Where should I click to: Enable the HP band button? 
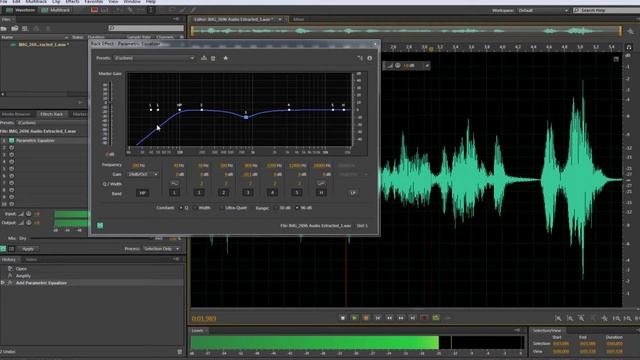coord(142,193)
